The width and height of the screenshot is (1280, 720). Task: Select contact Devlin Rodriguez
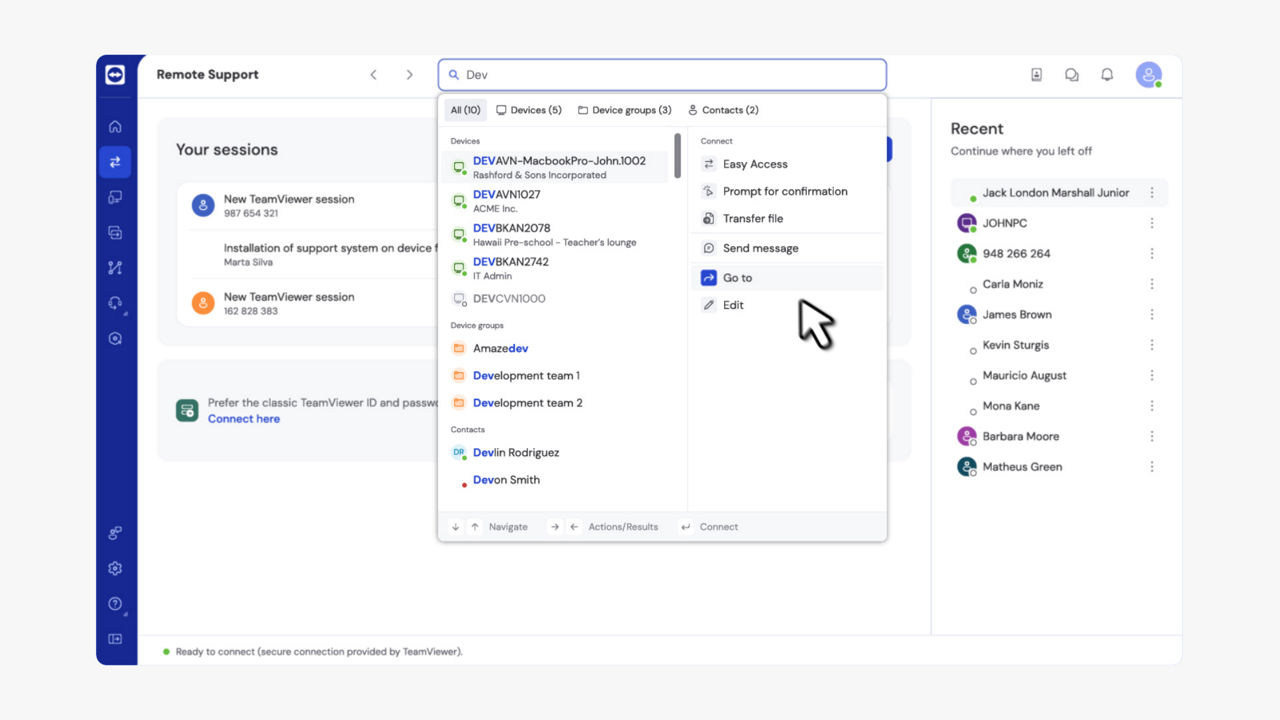coord(556,453)
